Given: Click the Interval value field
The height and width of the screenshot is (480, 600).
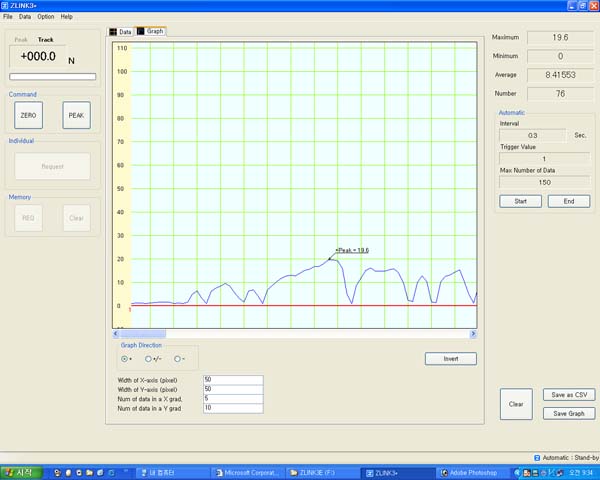Looking at the screenshot, I should pyautogui.click(x=531, y=133).
